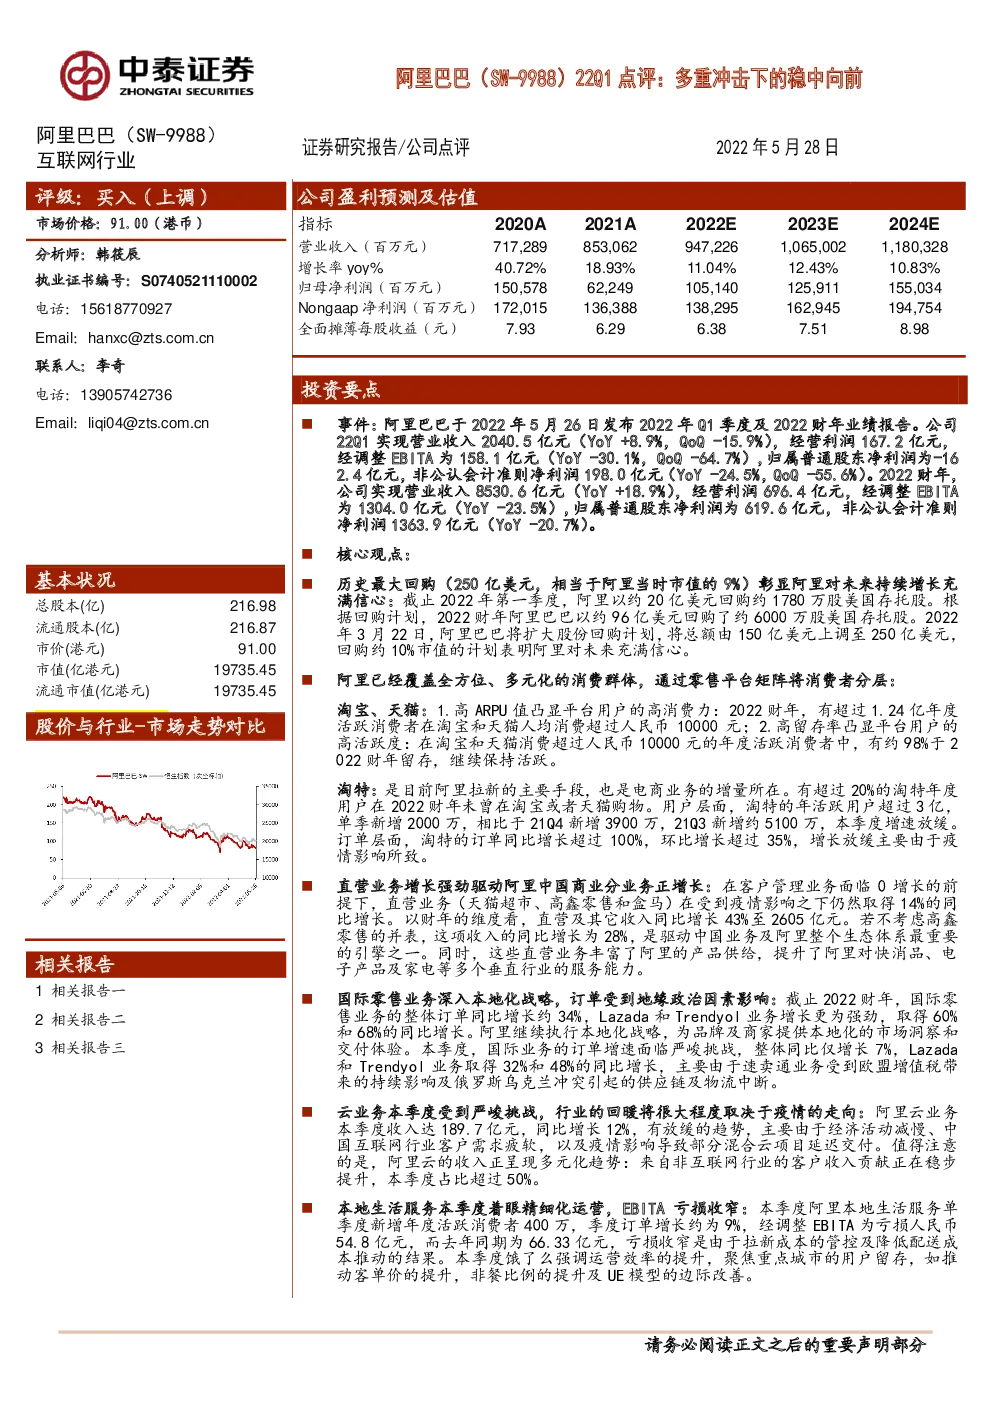The image size is (992, 1403).
Task: Click the 评级：买入（上调） header
Action: click(x=156, y=197)
